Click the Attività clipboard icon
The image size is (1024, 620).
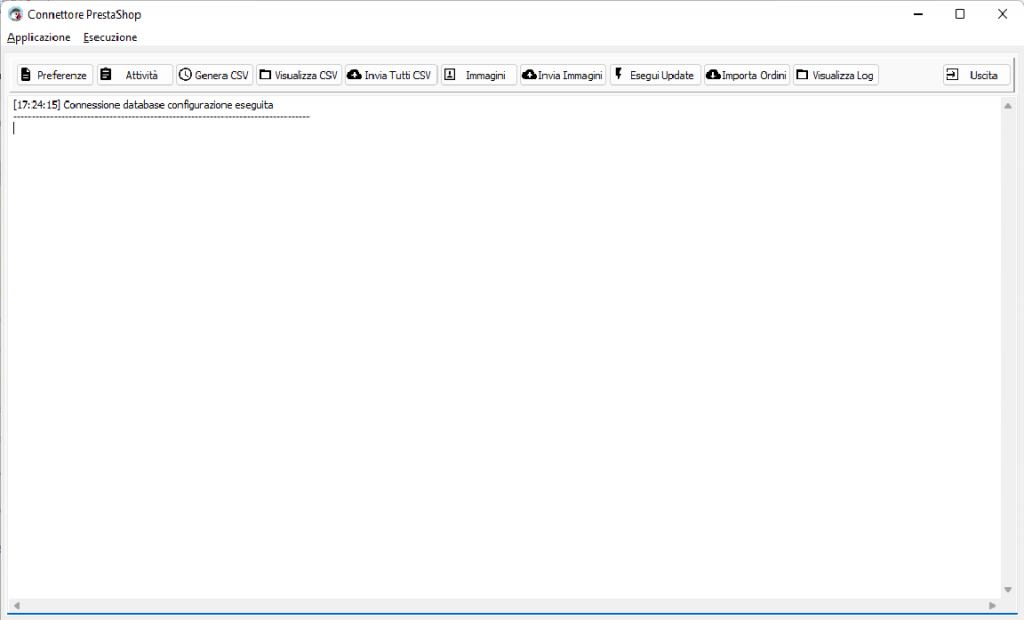tap(106, 74)
